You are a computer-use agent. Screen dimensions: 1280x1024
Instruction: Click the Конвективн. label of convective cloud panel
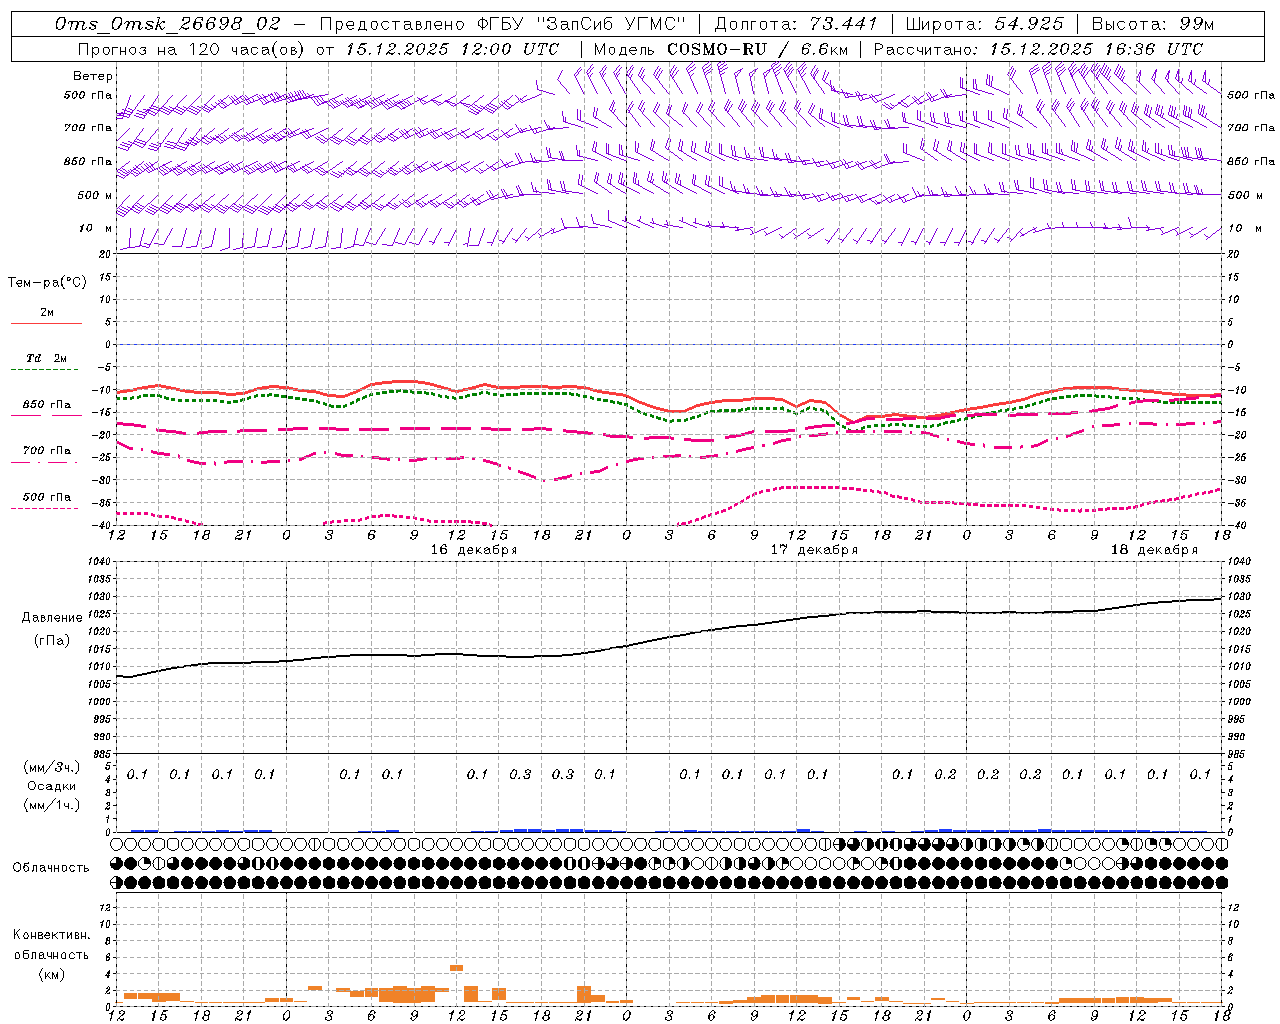51,935
